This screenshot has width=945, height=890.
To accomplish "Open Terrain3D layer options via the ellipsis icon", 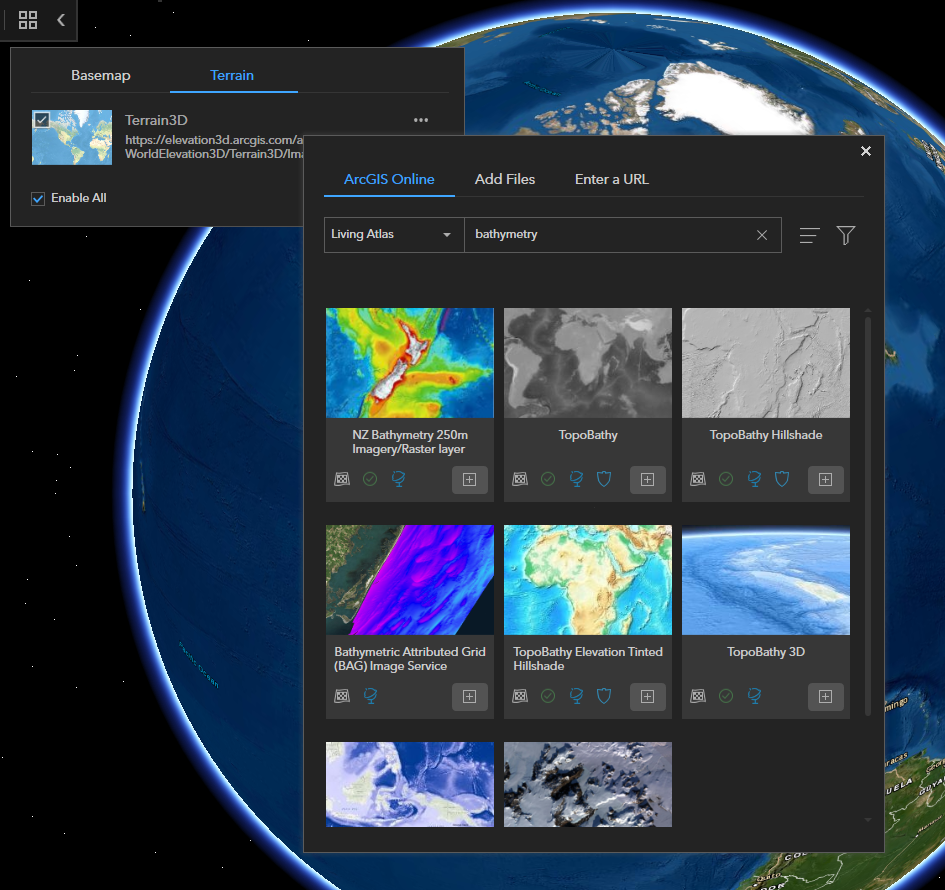I will (x=420, y=119).
